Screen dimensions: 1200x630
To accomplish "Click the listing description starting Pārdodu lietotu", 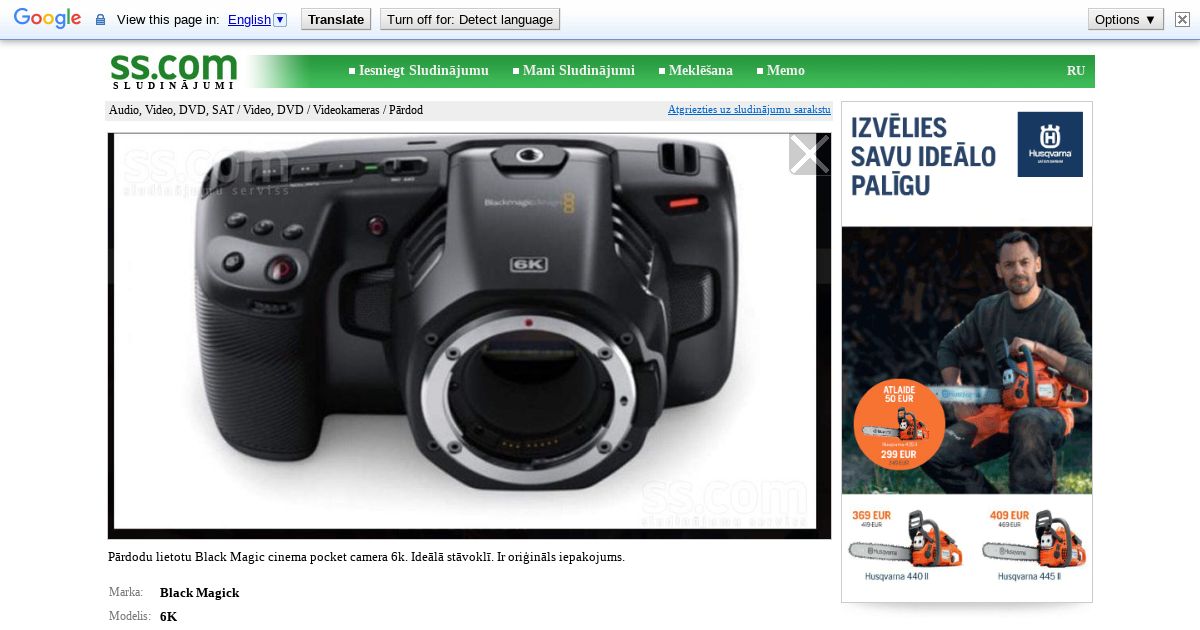I will pyautogui.click(x=366, y=557).
